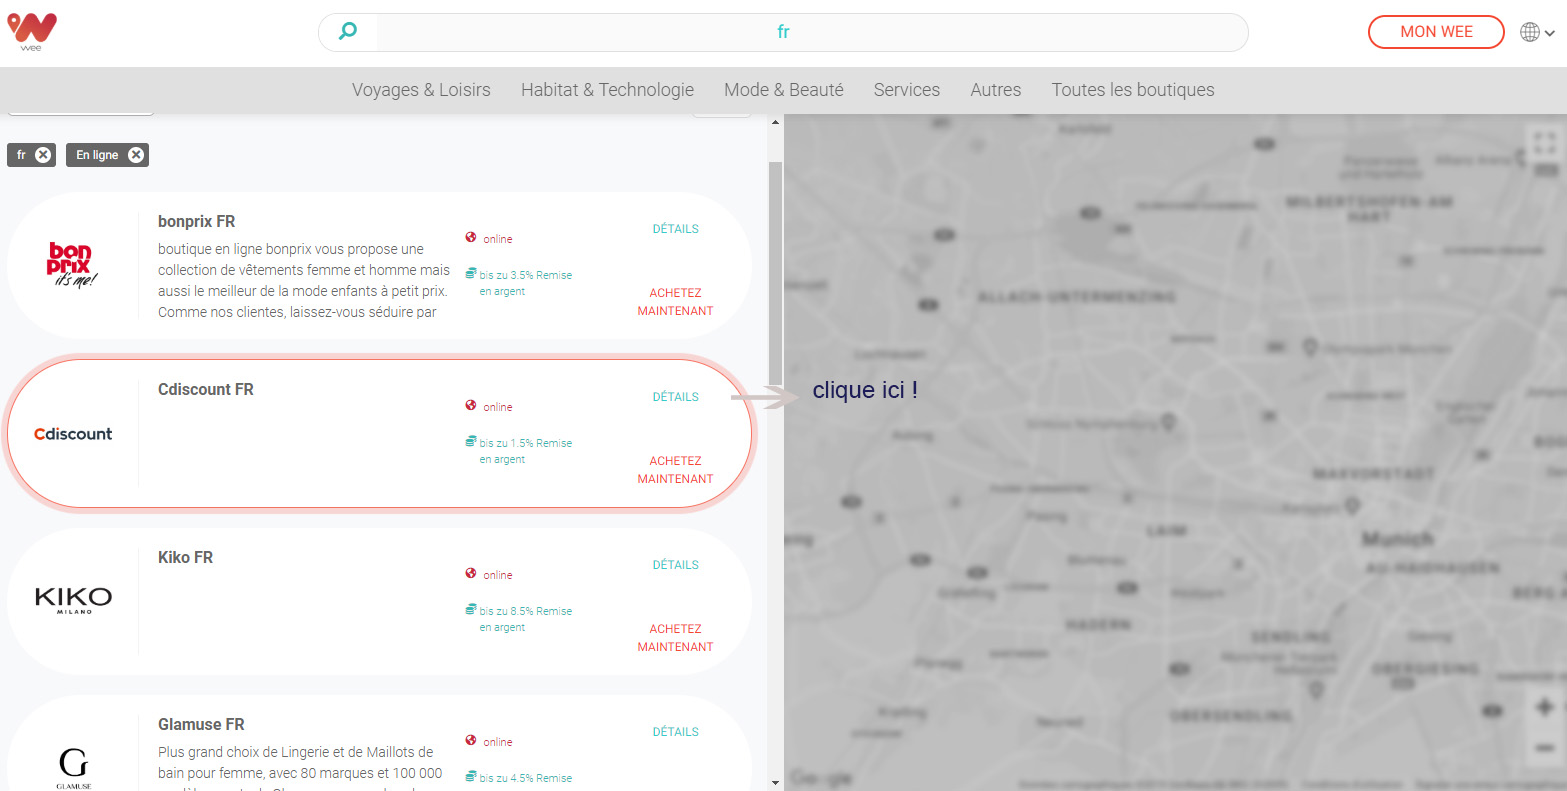Toggle fullscreen map view icon
1567x791 pixels.
coord(1544,143)
